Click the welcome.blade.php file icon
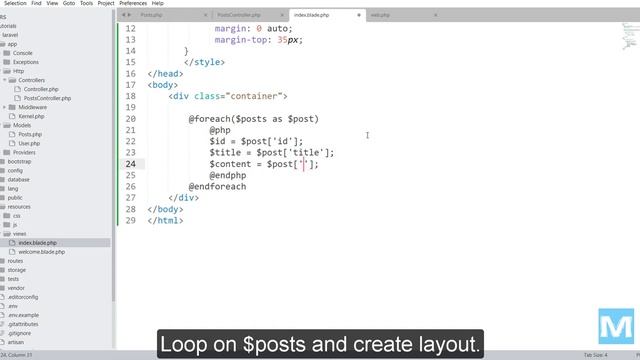 click(12, 252)
